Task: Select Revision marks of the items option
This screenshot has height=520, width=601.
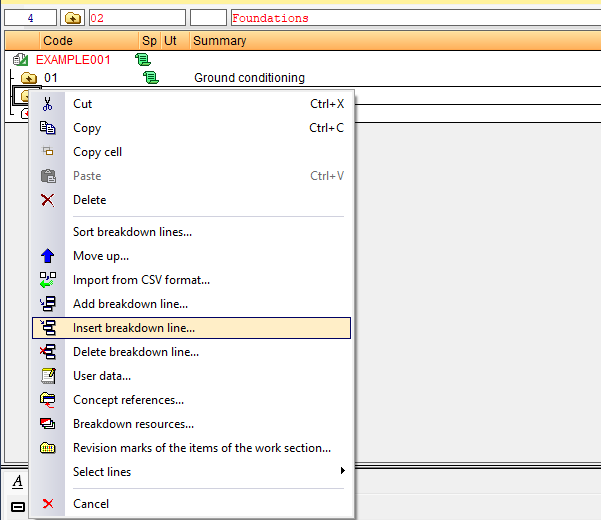Action: pos(192,448)
